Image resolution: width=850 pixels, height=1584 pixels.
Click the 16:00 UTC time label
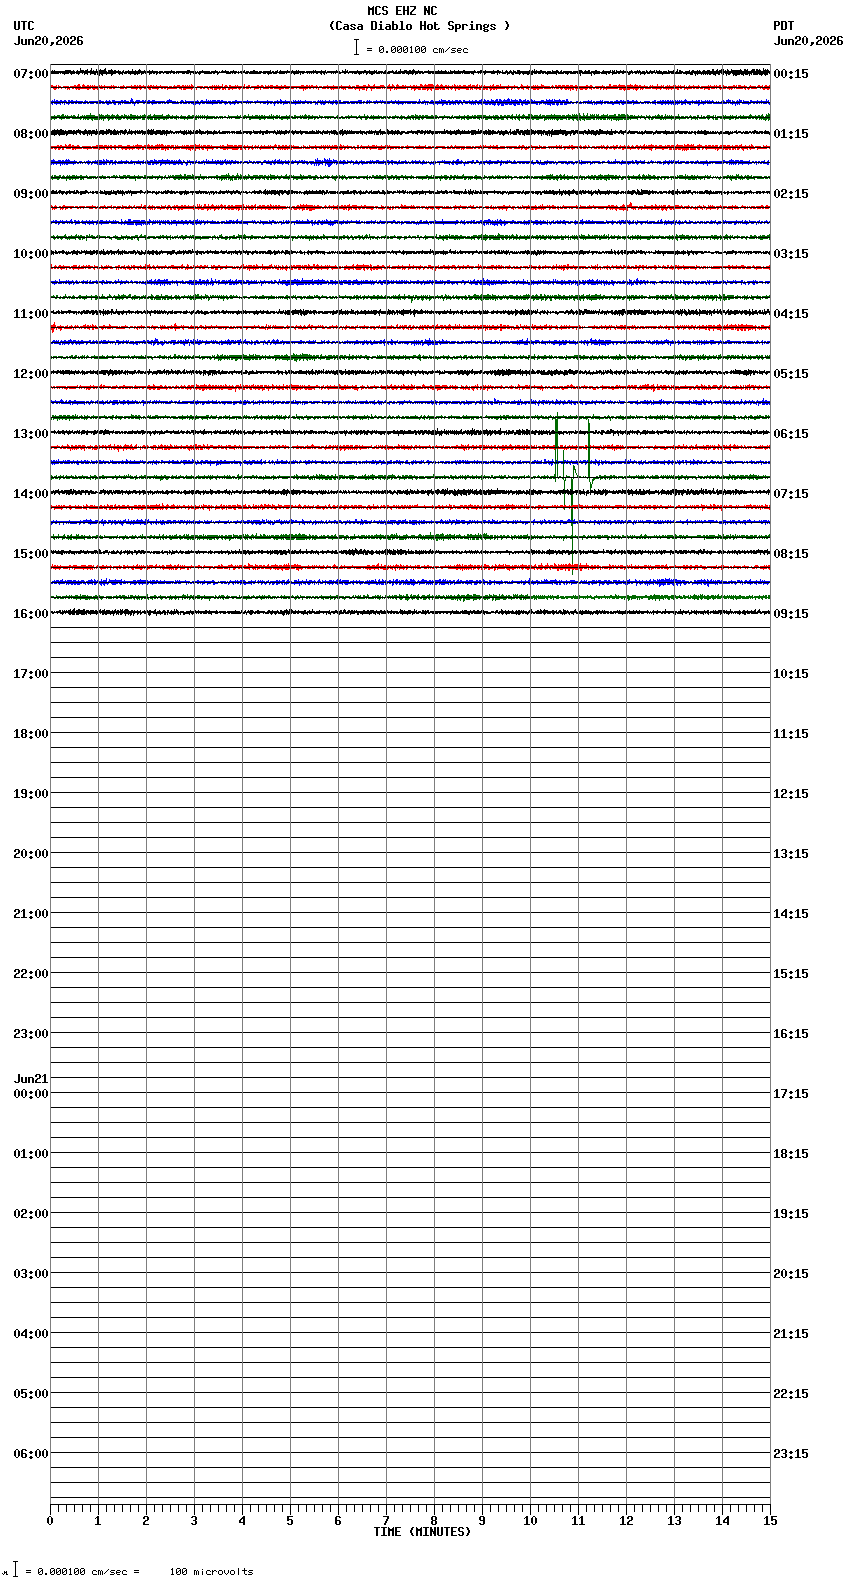[x=31, y=614]
